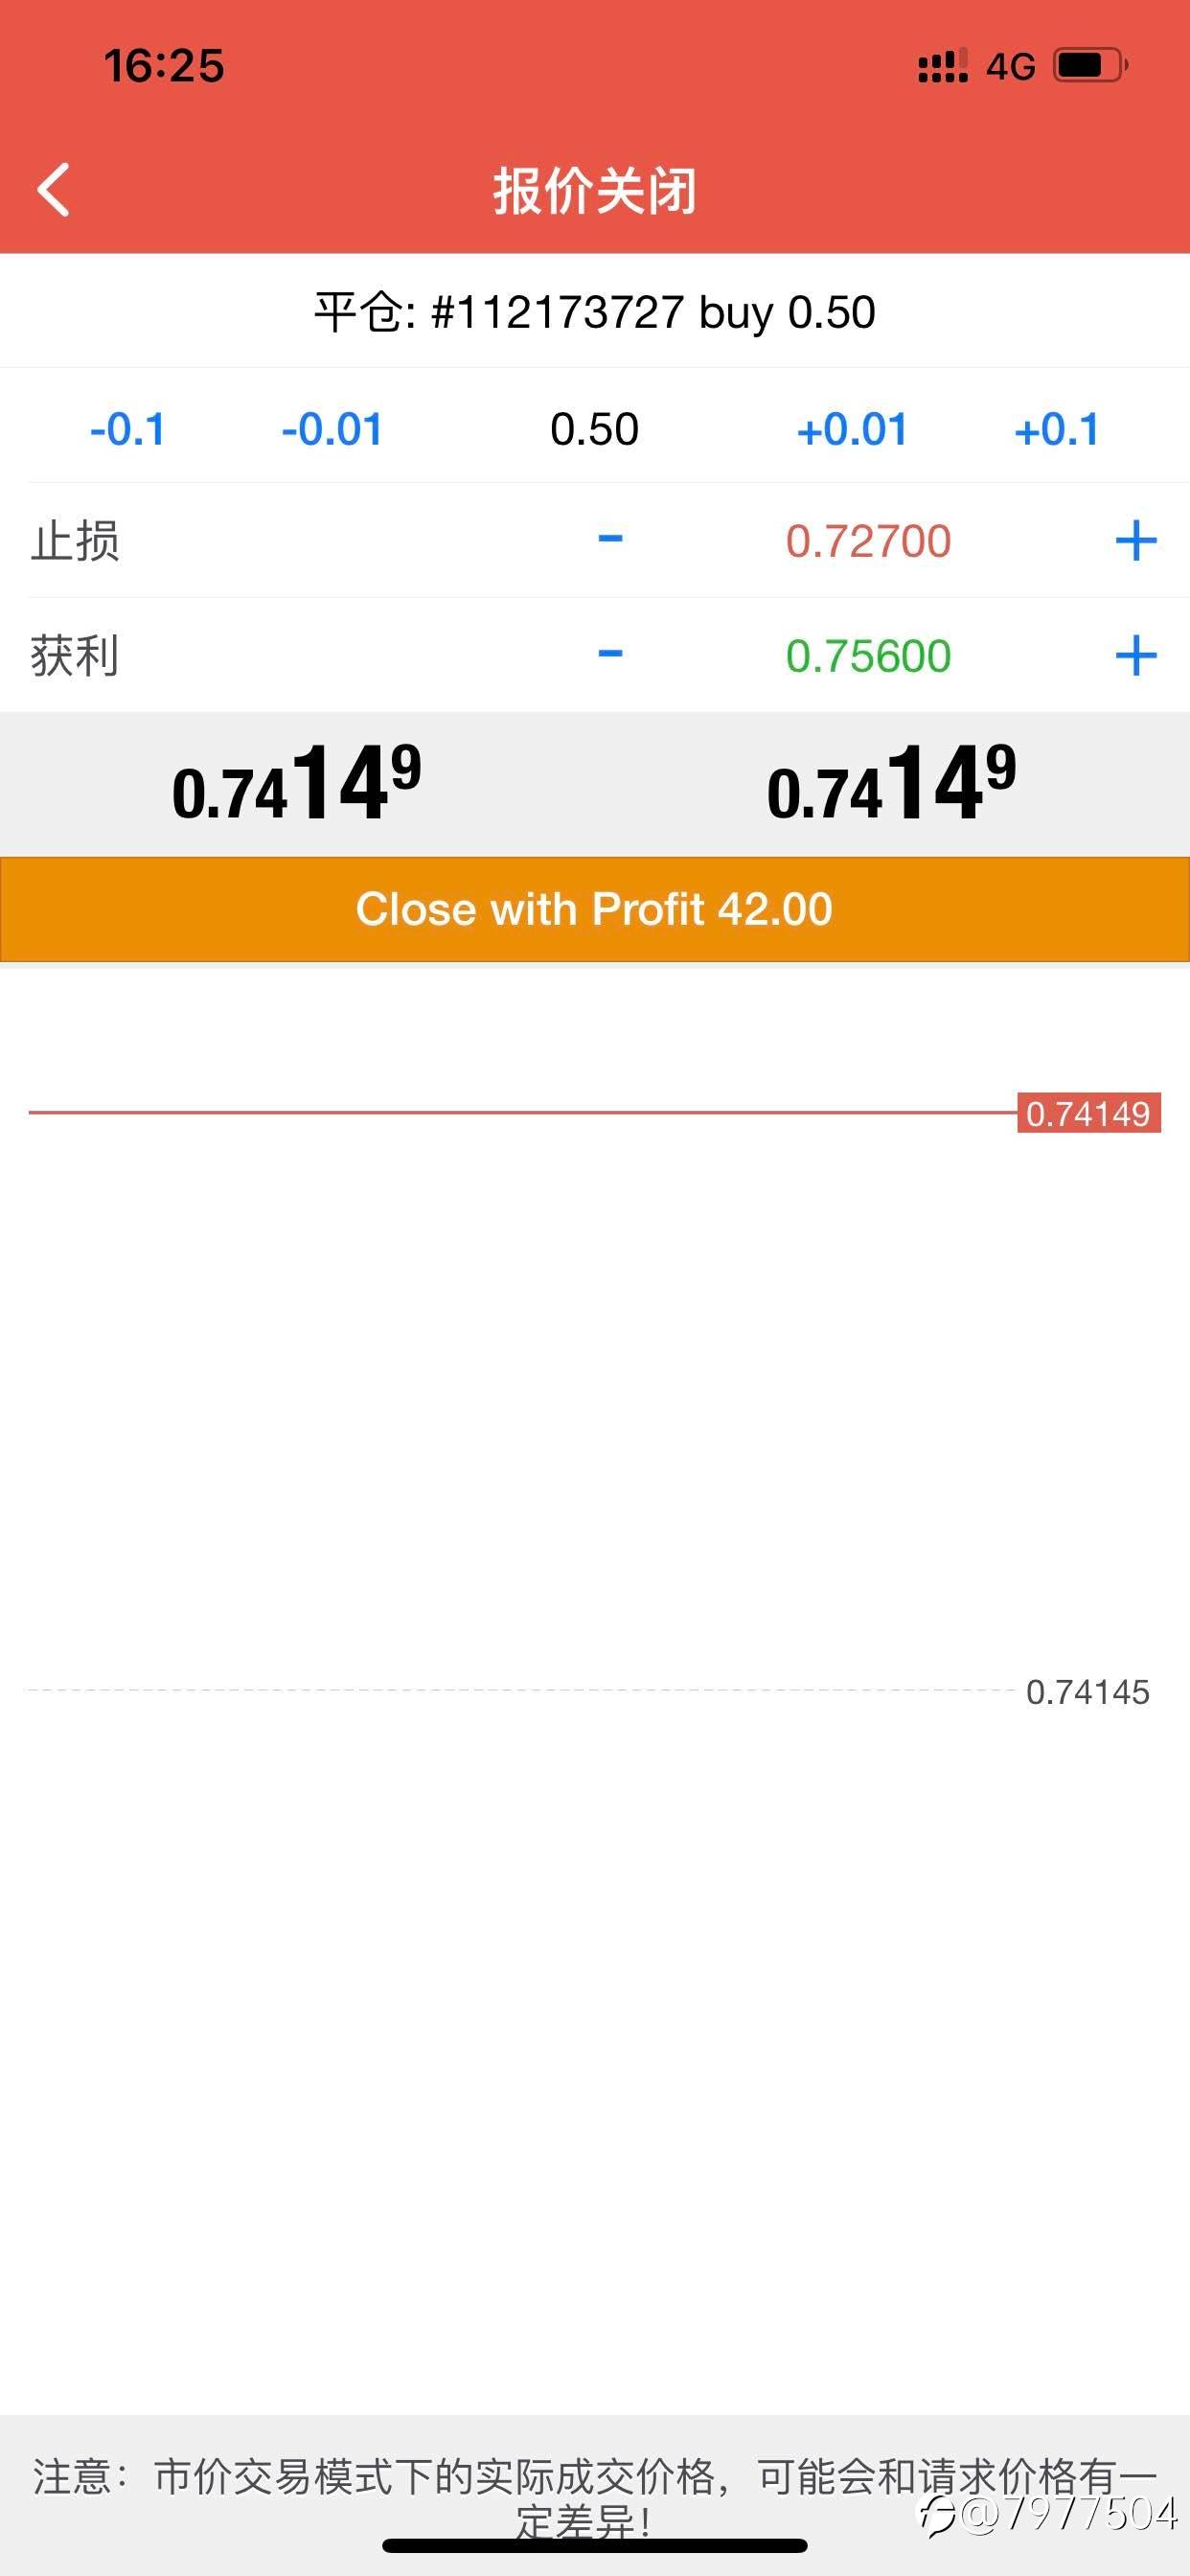Tap the left bid price 0.74149

297,785
